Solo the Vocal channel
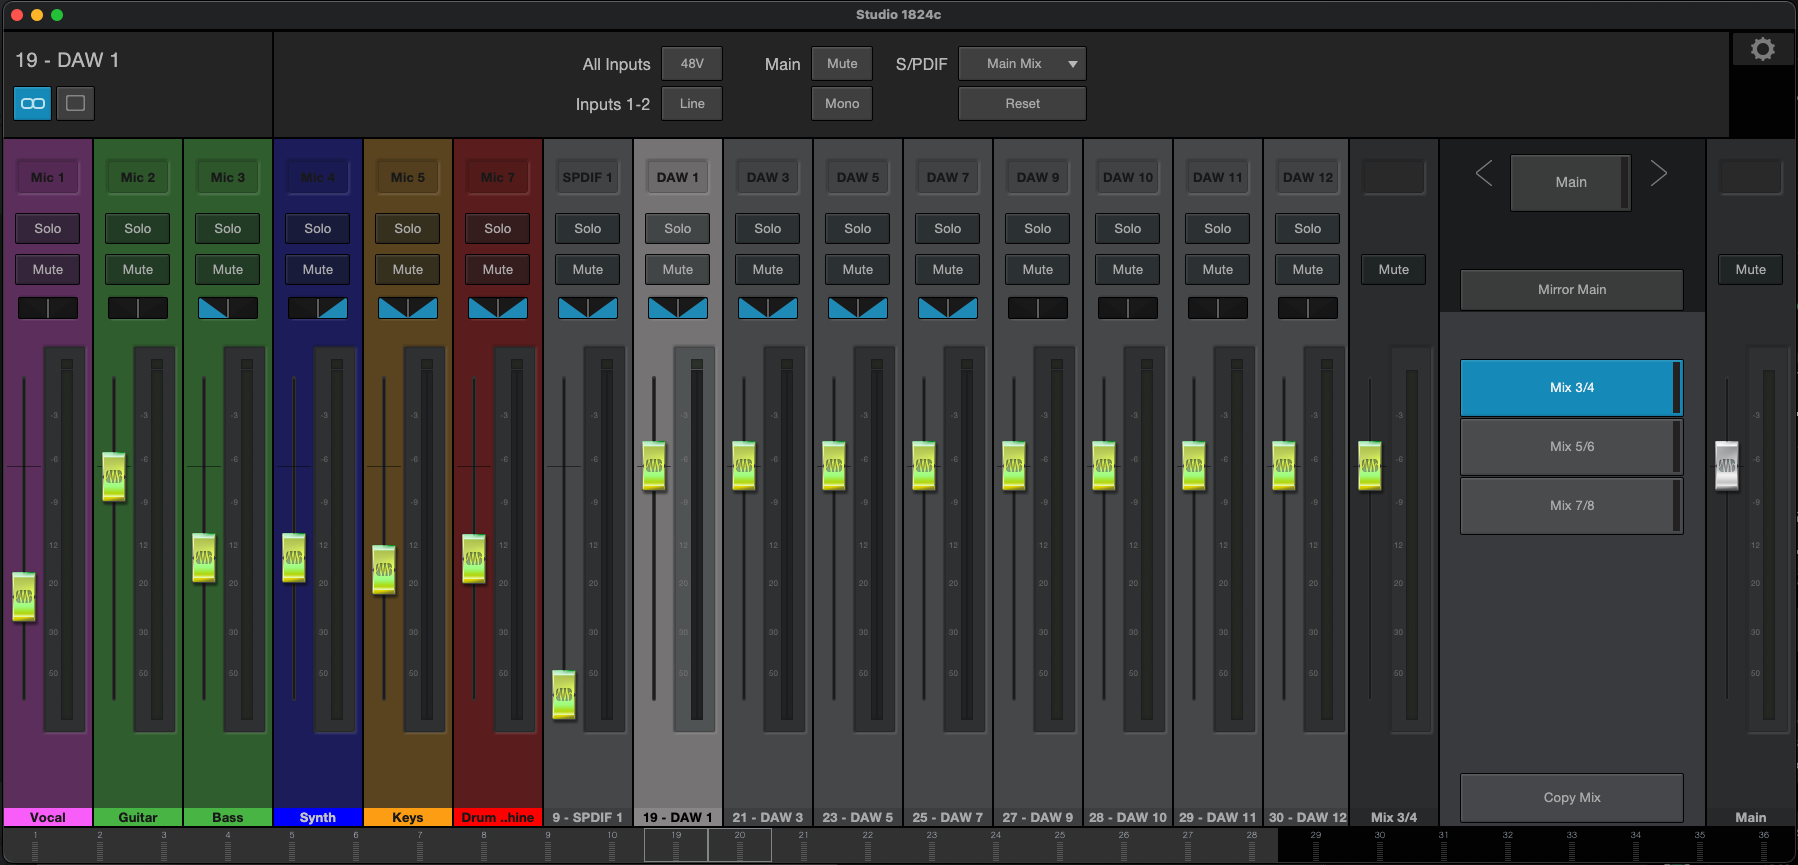This screenshot has height=865, width=1798. 48,228
